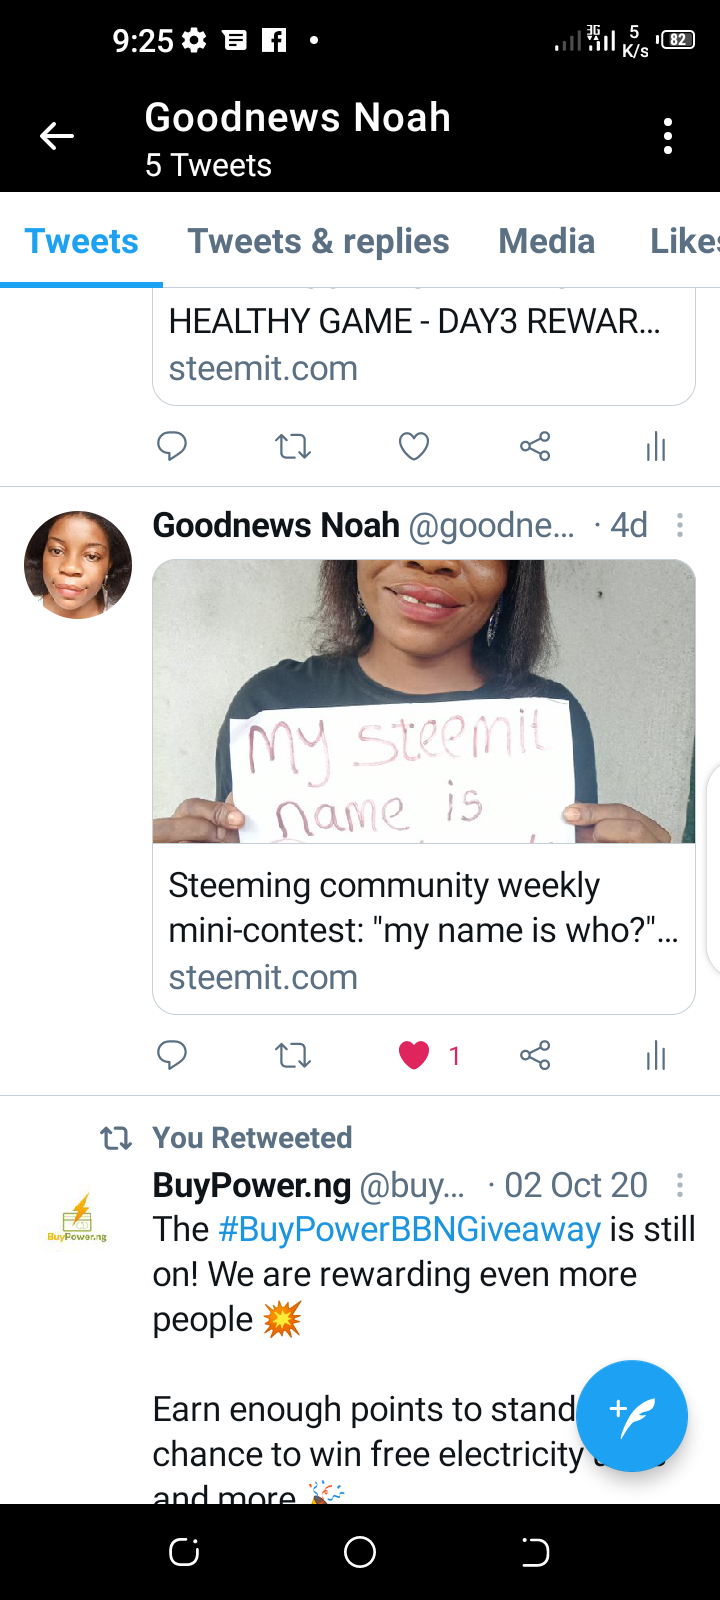Open the 'my steemit name is' image
The width and height of the screenshot is (720, 1600).
(424, 701)
